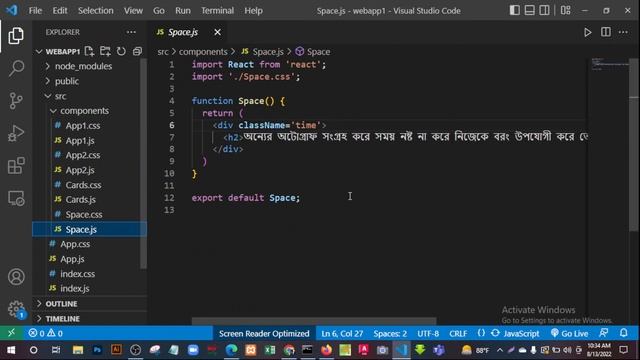
Task: Open Customize Layout icon
Action: pos(565,10)
